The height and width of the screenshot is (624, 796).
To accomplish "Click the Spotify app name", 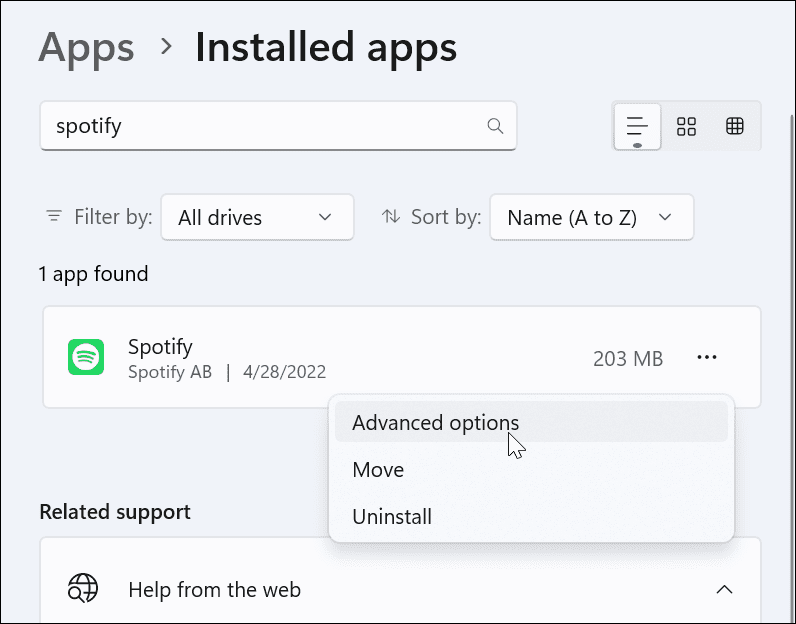I will click(160, 347).
